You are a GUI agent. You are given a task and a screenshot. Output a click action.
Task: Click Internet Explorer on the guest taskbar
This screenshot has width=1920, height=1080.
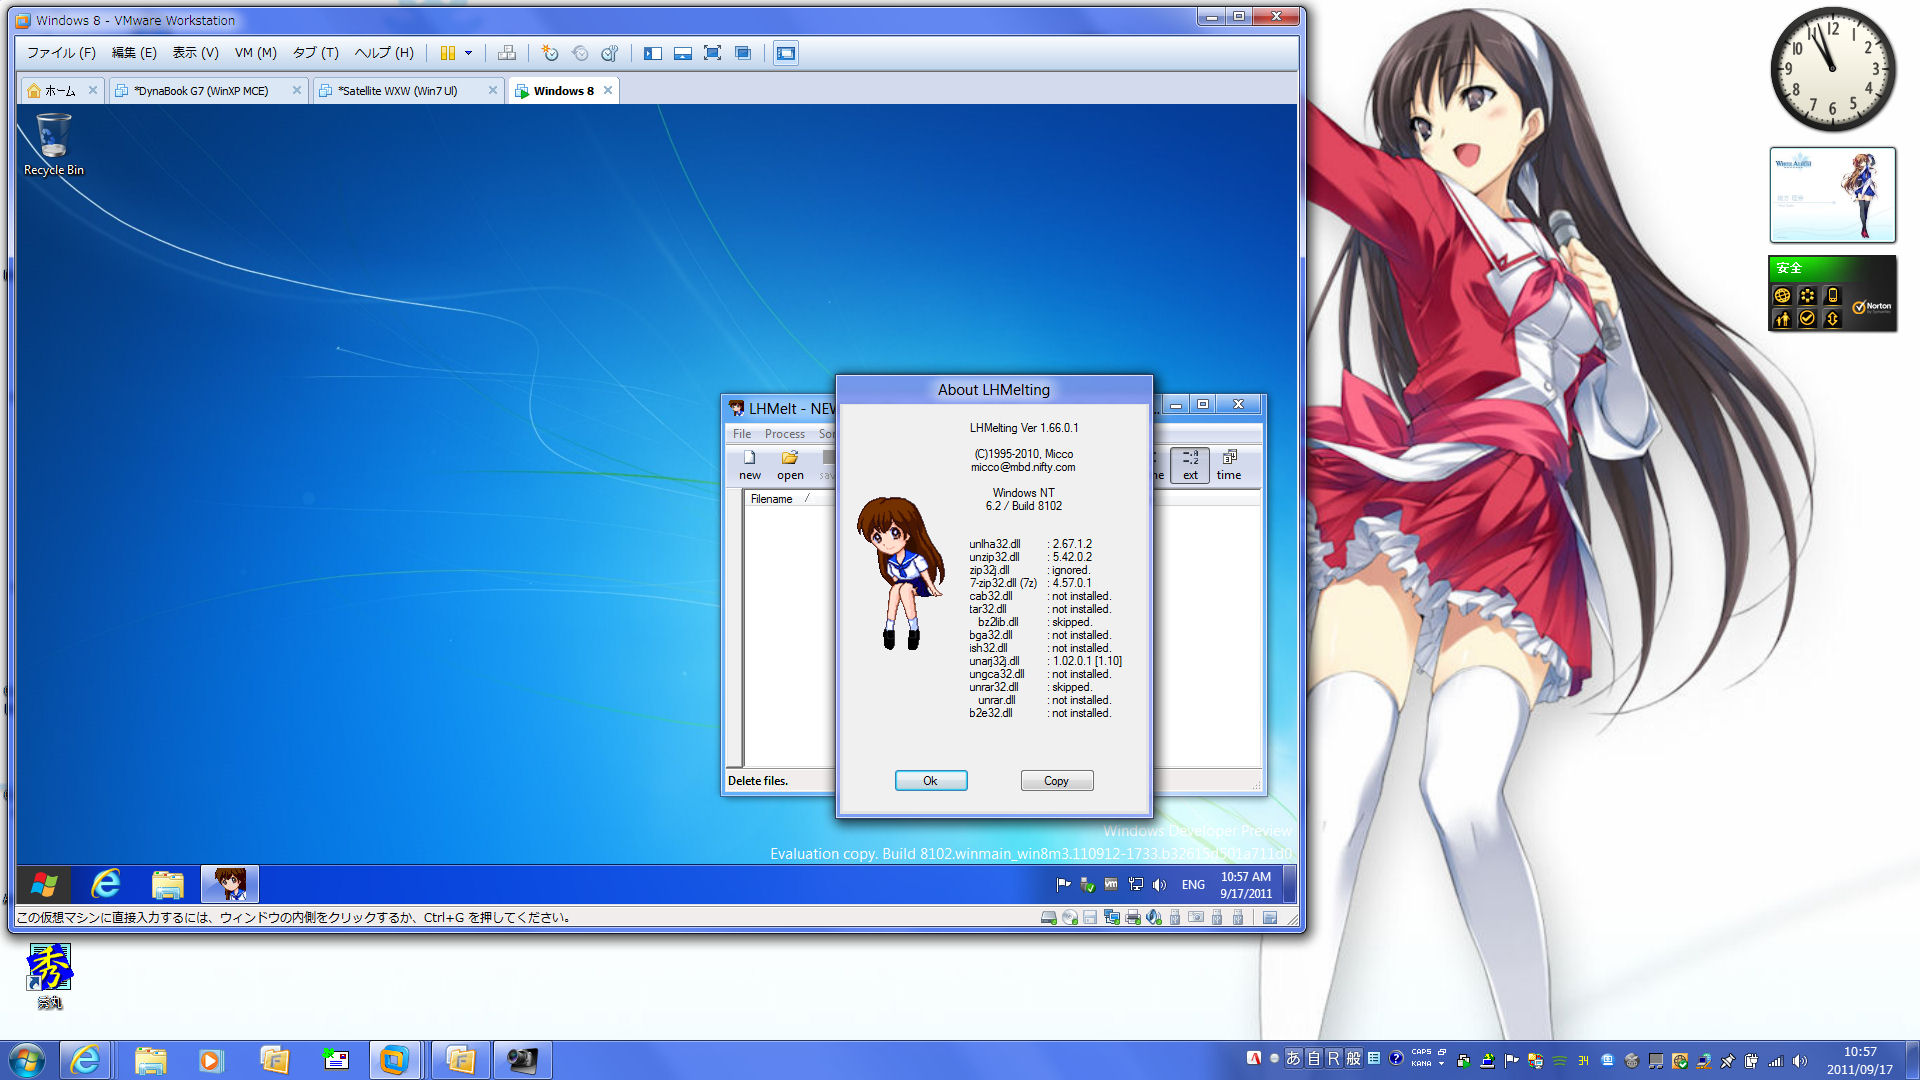point(106,884)
